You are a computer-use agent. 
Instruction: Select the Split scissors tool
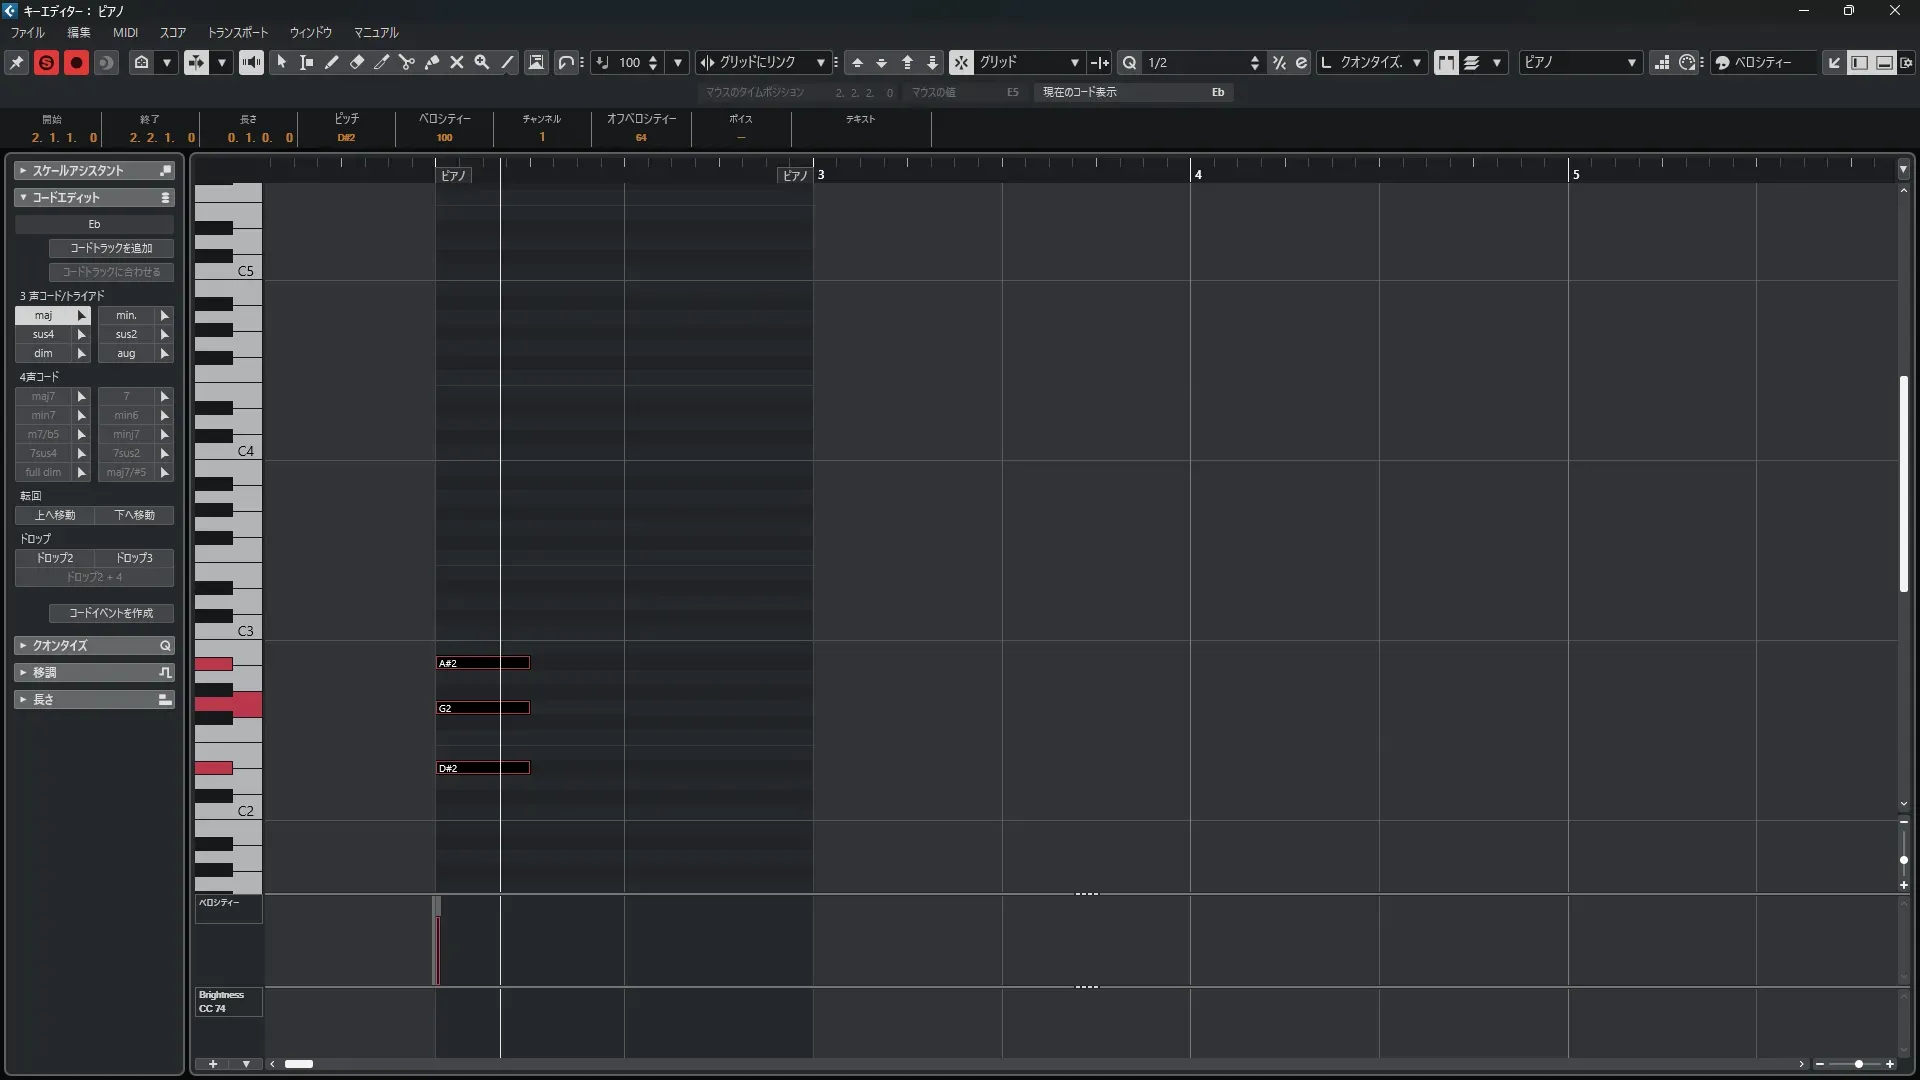point(407,62)
